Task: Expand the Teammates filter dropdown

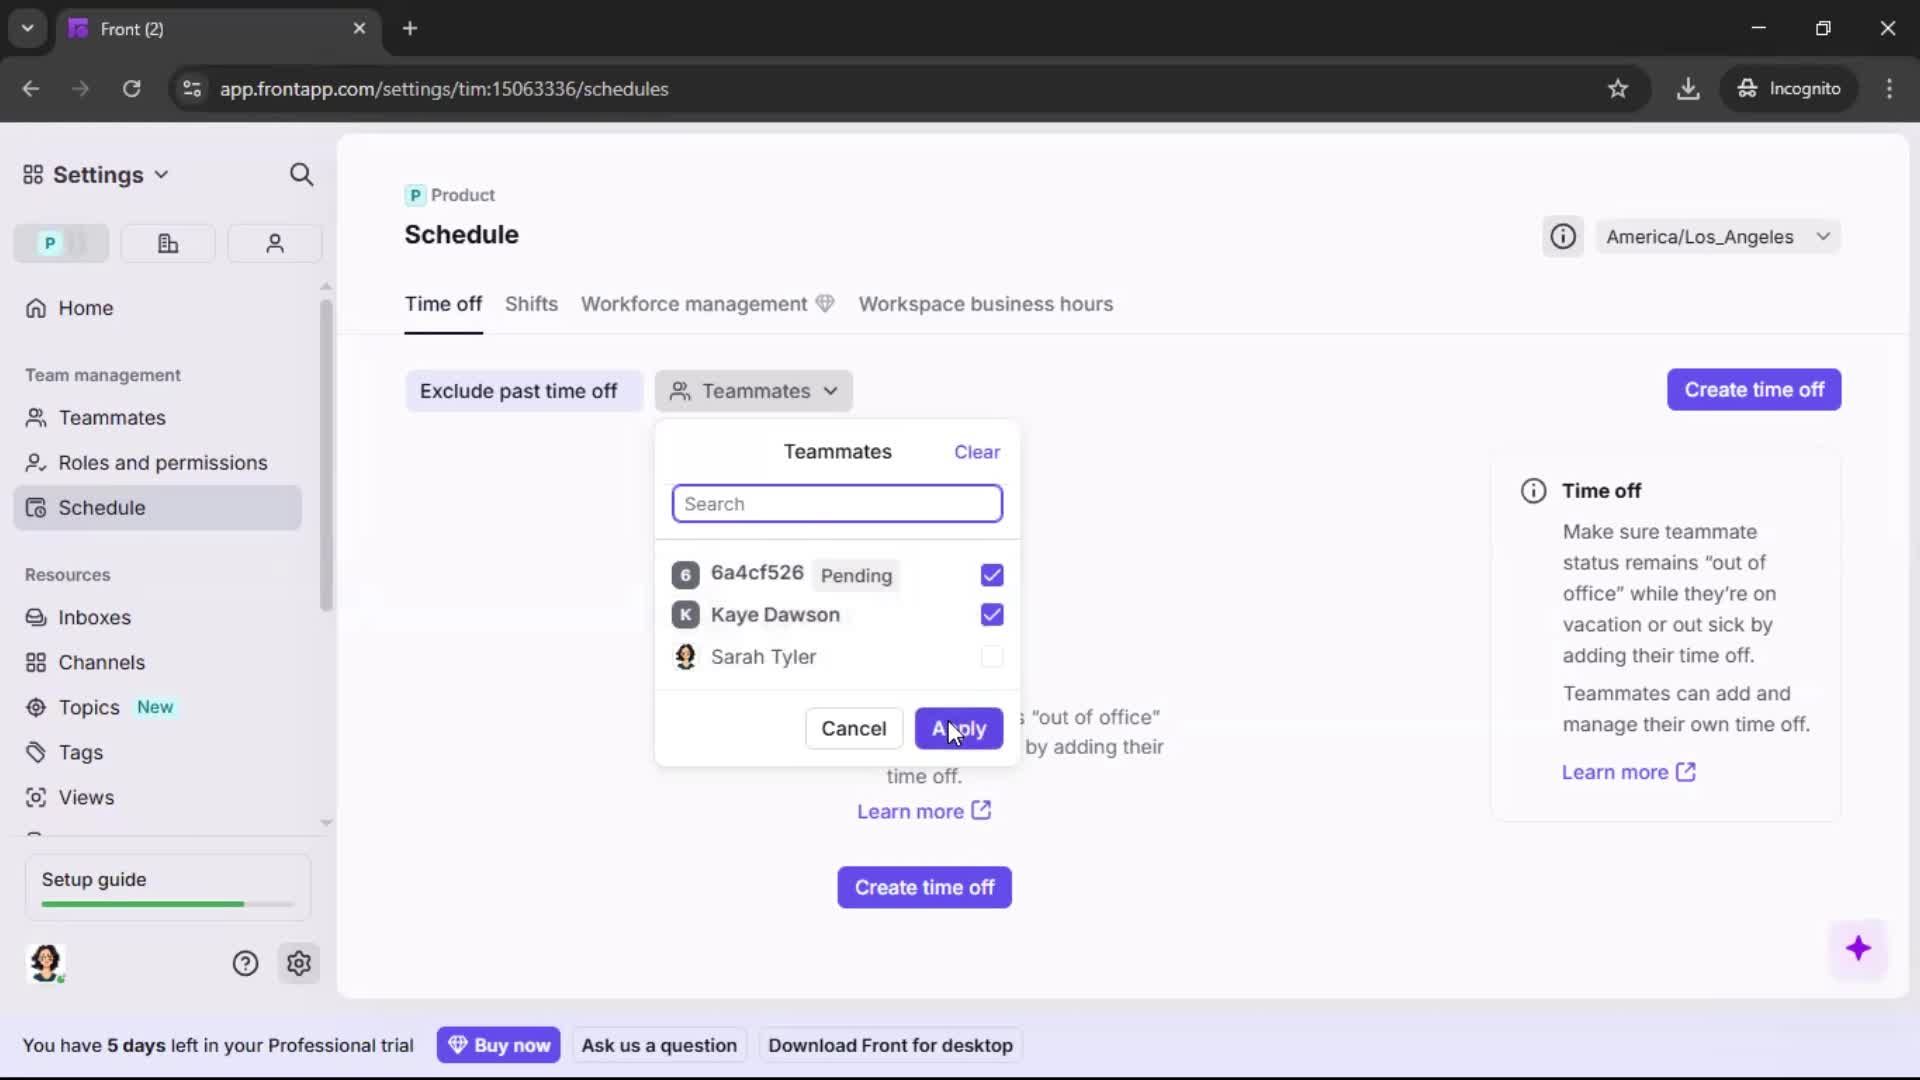Action: (754, 391)
